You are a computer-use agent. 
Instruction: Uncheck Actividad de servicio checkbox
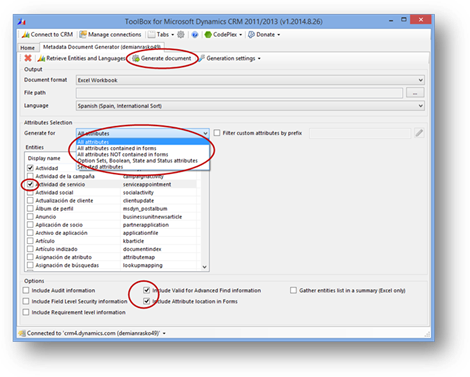(30, 184)
